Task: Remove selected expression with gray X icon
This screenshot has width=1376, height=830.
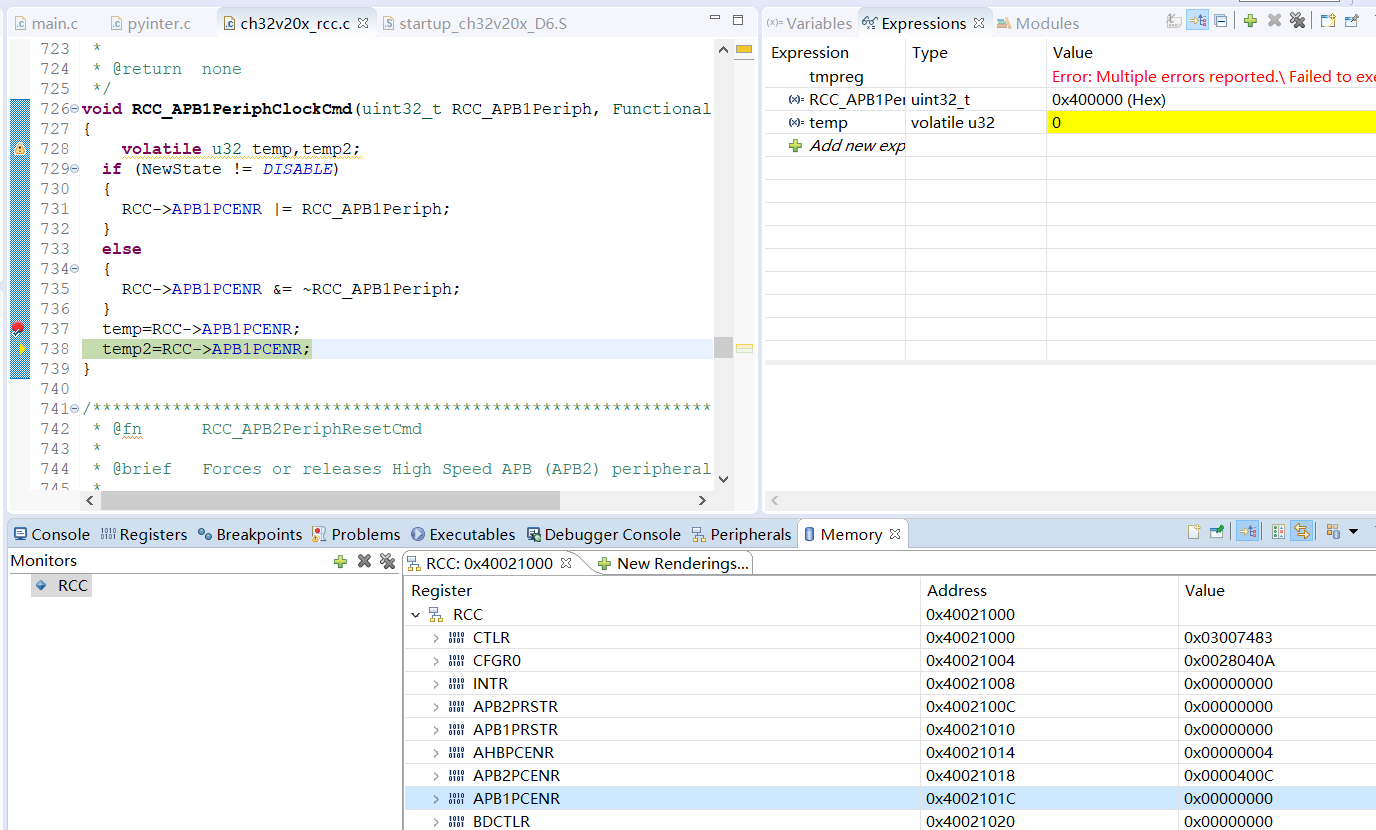Action: [1274, 21]
